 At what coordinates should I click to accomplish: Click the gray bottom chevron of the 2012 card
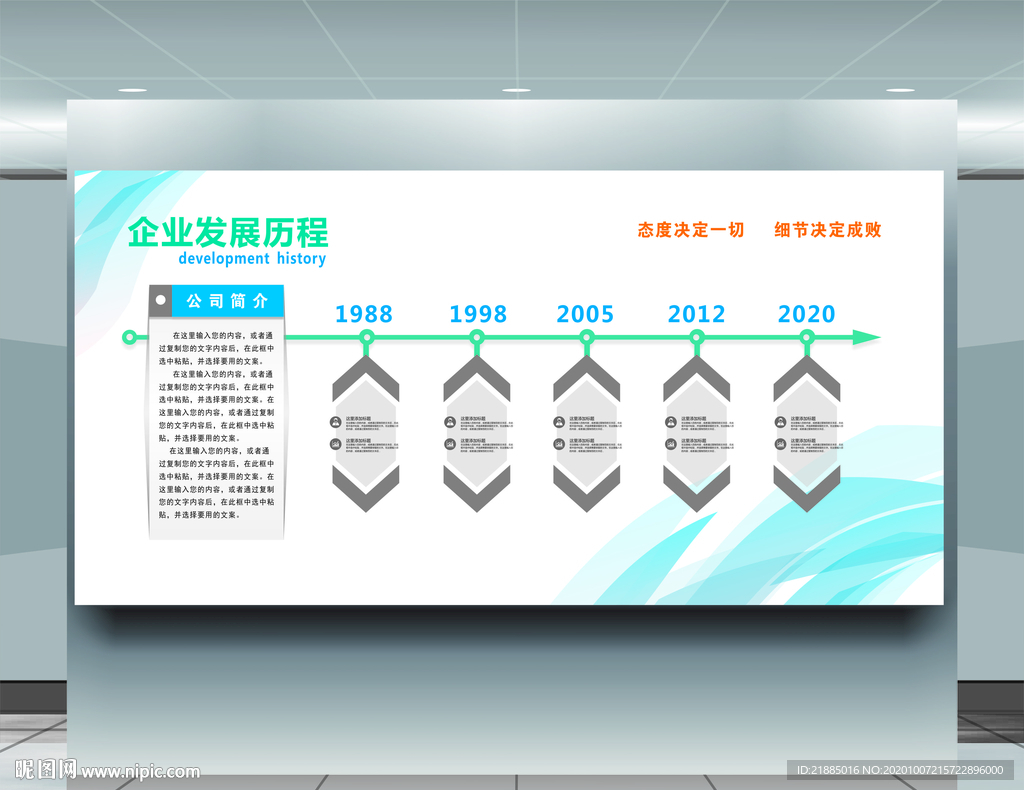point(697,489)
